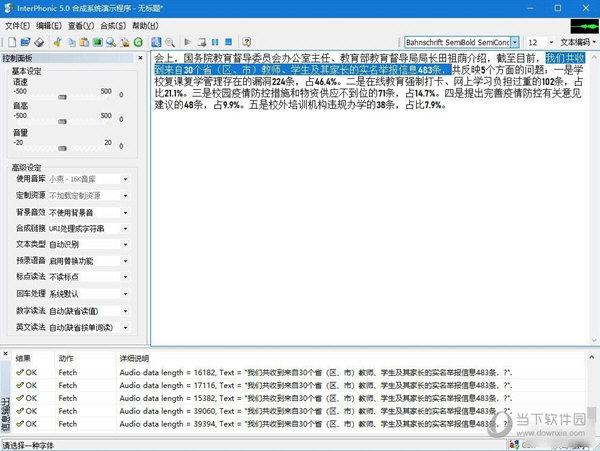The width and height of the screenshot is (600, 451).
Task: Click the toolbar icon left of green refresh
Action: pyautogui.click(x=125, y=42)
